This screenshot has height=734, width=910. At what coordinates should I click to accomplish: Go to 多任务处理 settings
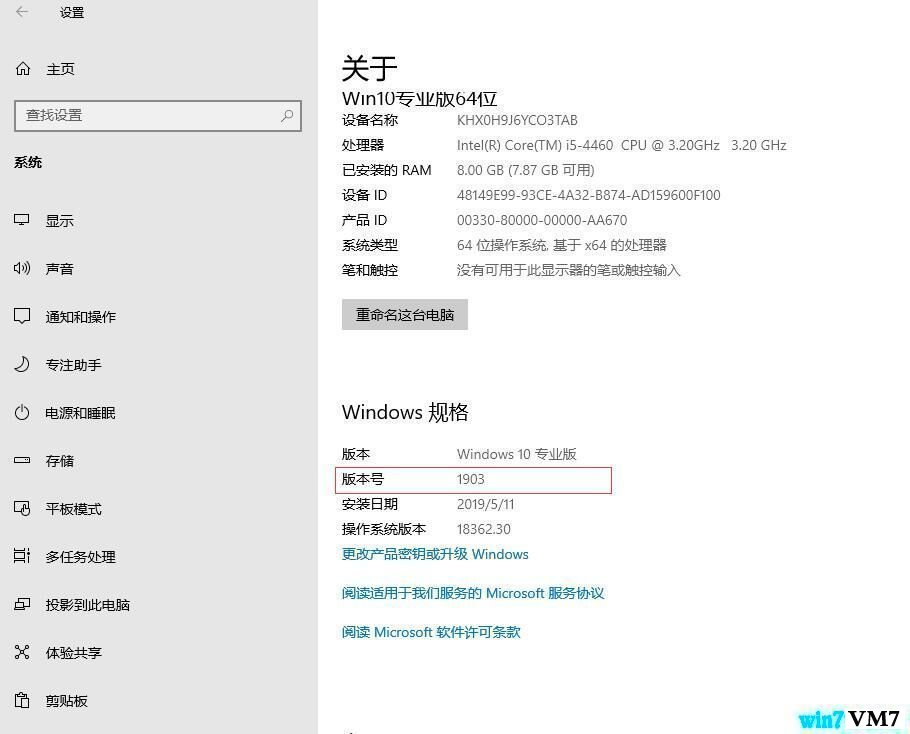[81, 557]
